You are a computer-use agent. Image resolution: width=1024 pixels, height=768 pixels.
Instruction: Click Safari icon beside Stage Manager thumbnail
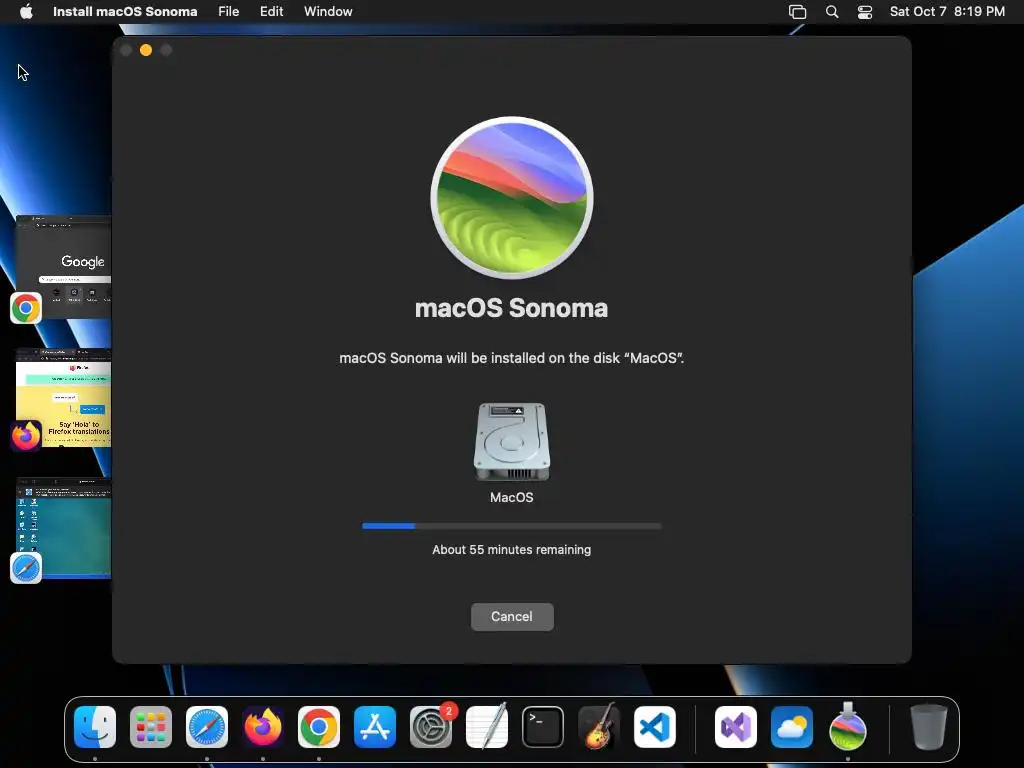[26, 568]
